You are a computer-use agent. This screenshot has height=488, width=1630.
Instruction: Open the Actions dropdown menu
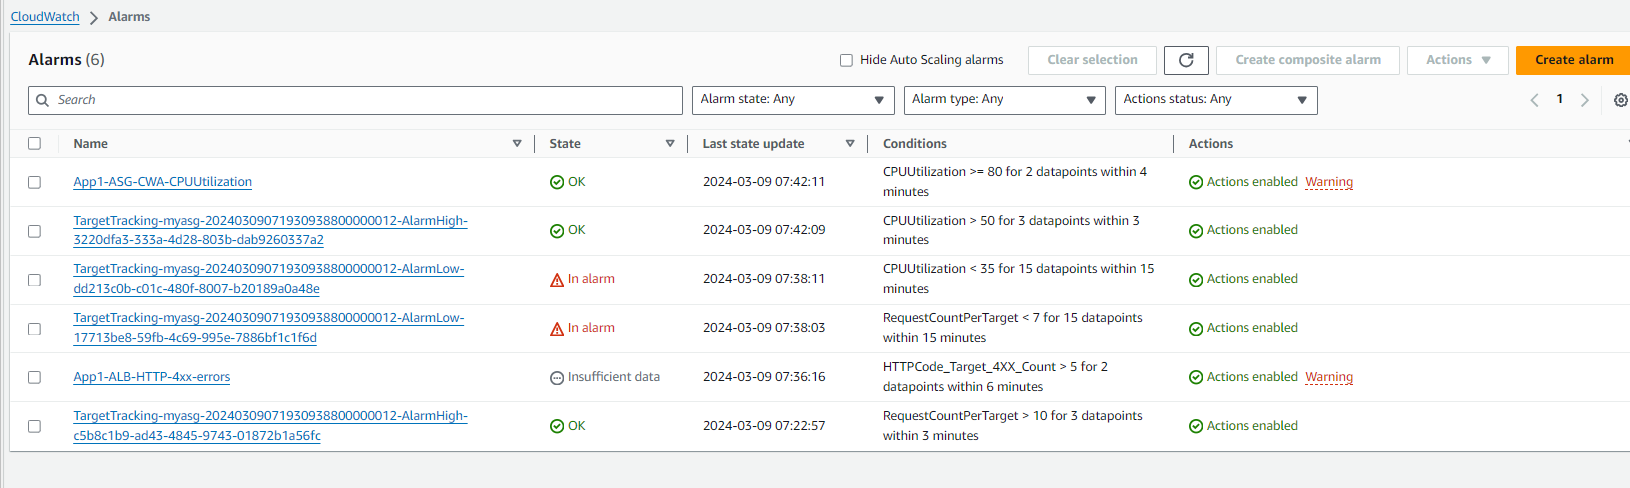tap(1457, 60)
